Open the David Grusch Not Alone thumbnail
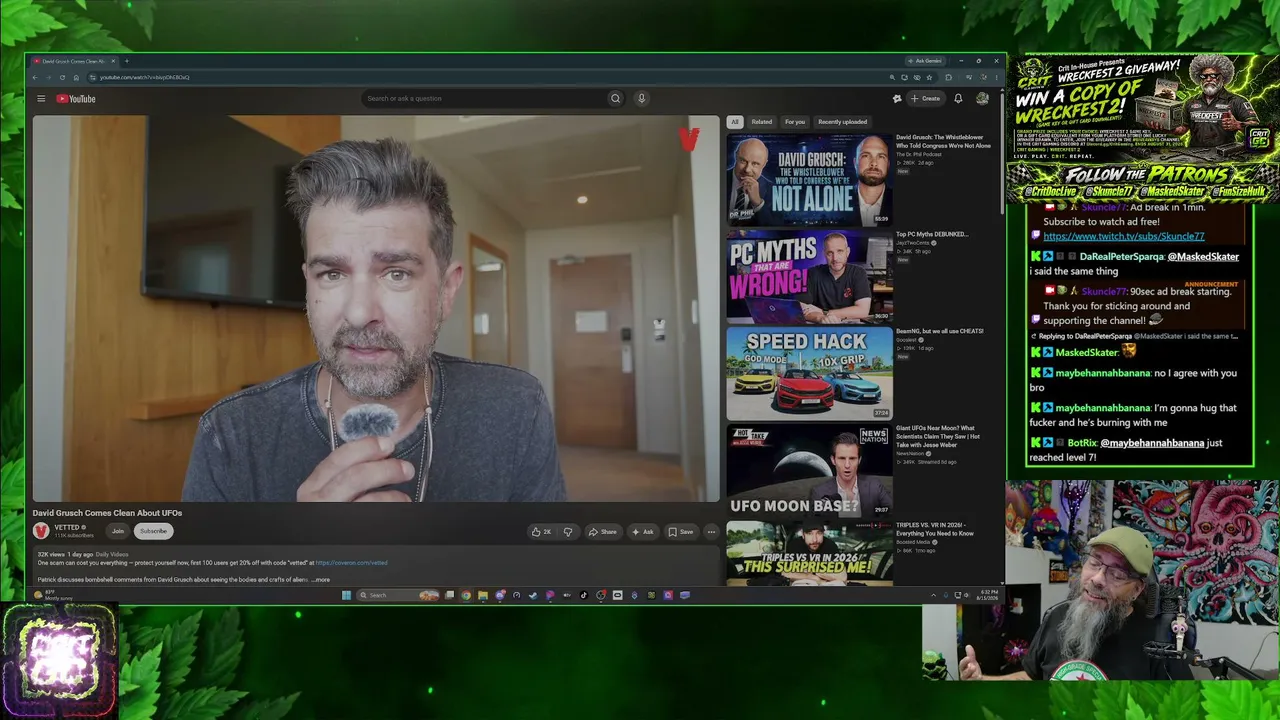 coord(809,179)
